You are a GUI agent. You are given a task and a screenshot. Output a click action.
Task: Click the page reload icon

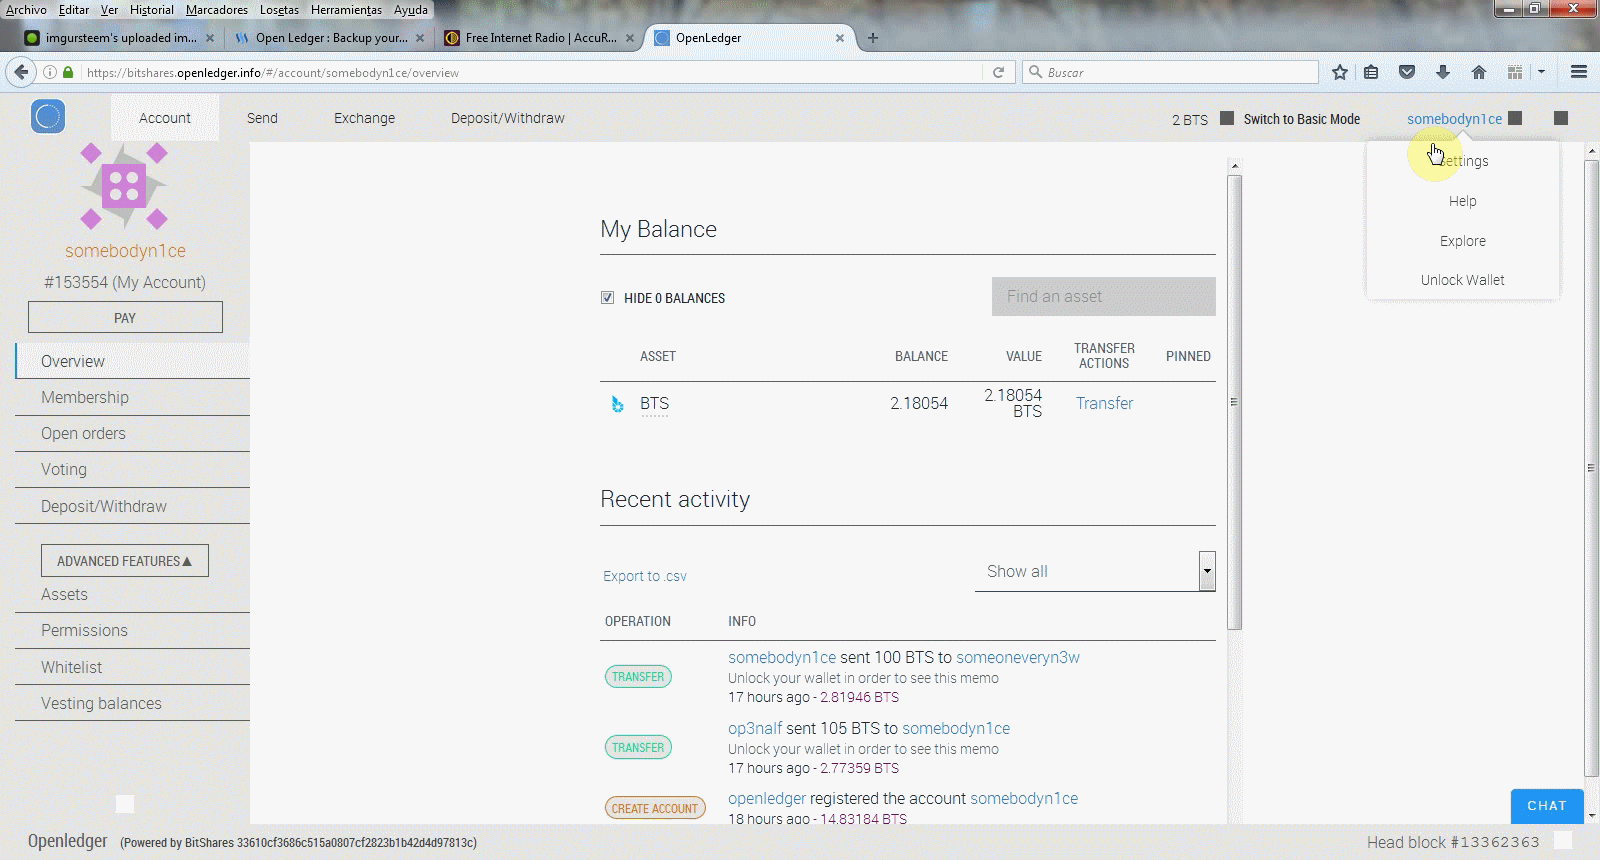pos(998,72)
